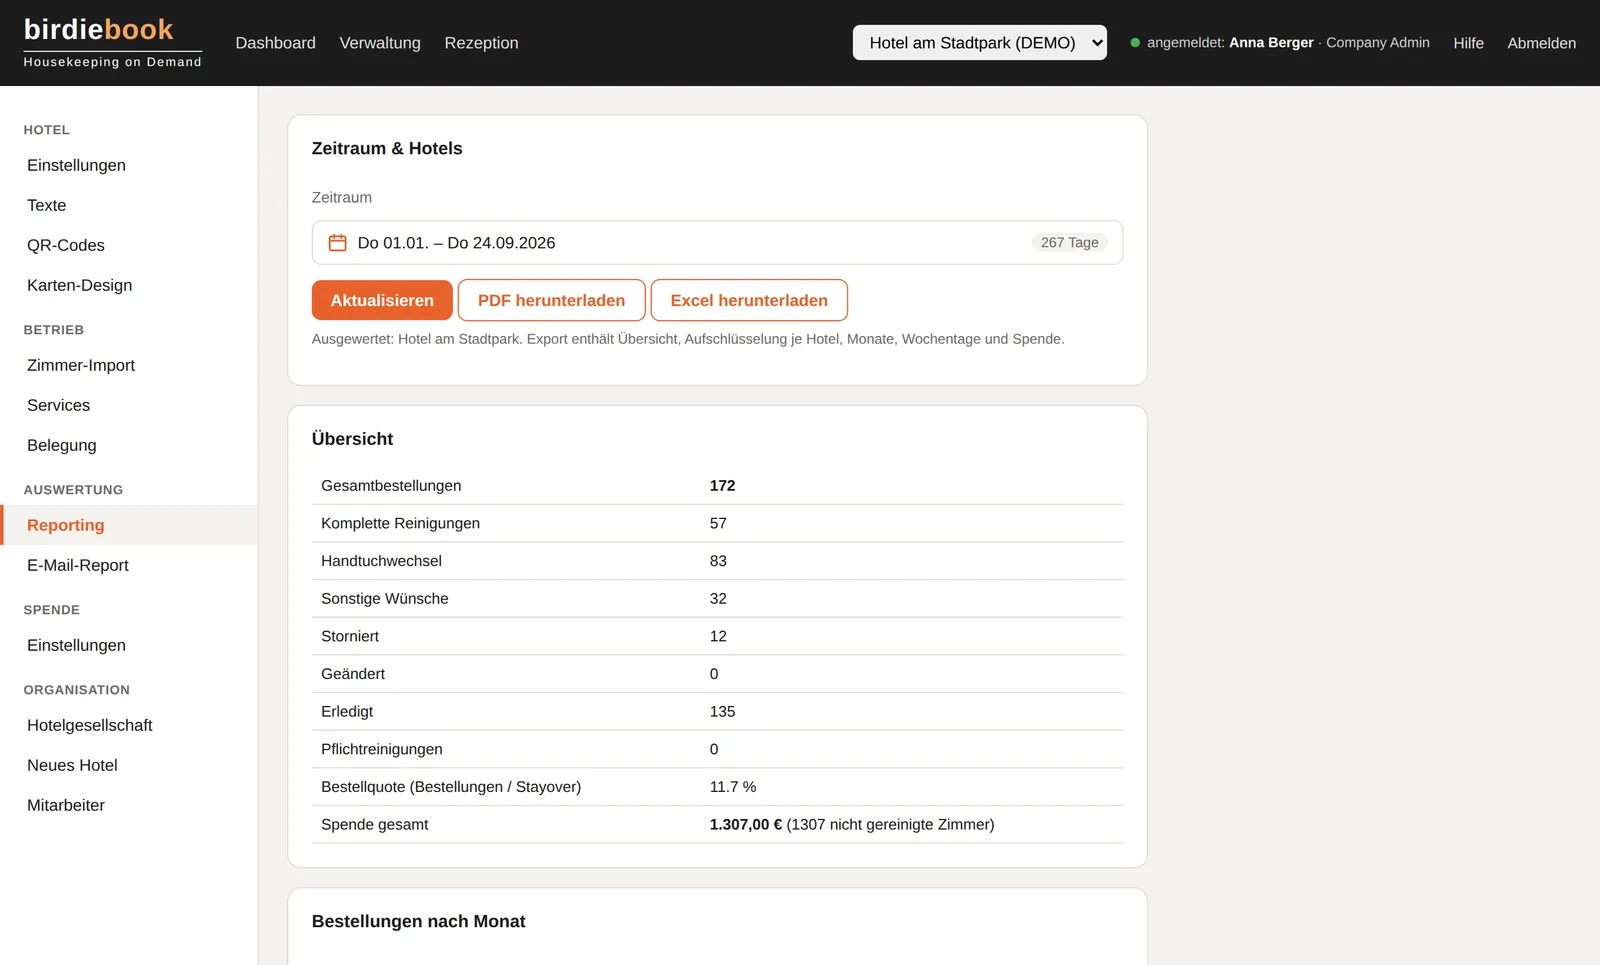Image resolution: width=1600 pixels, height=965 pixels.
Task: Open Spende Einstellungen in sidebar
Action: tap(129, 645)
